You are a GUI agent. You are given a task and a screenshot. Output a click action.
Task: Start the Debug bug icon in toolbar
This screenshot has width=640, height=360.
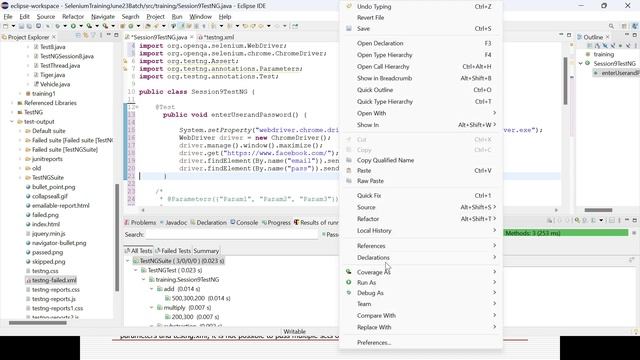pos(58,26)
